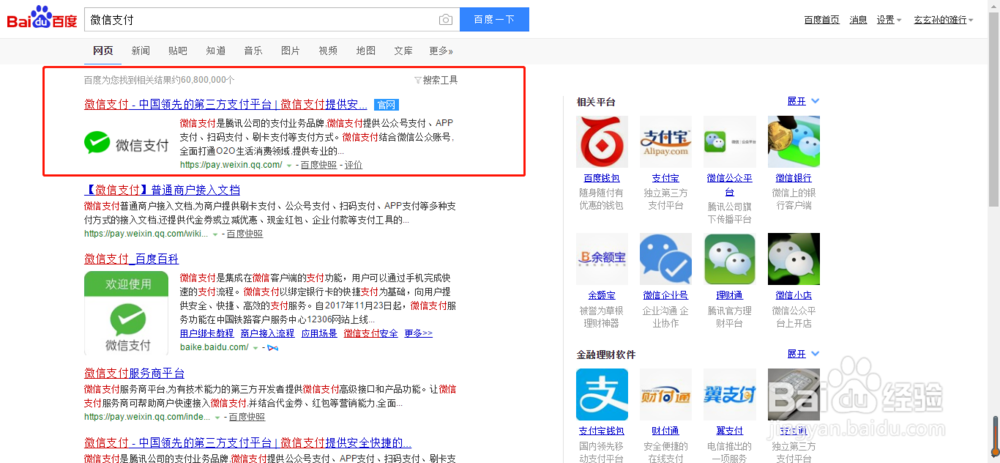
Task: Expand arrow beside baike.baidu.com/ URL
Action: click(256, 348)
